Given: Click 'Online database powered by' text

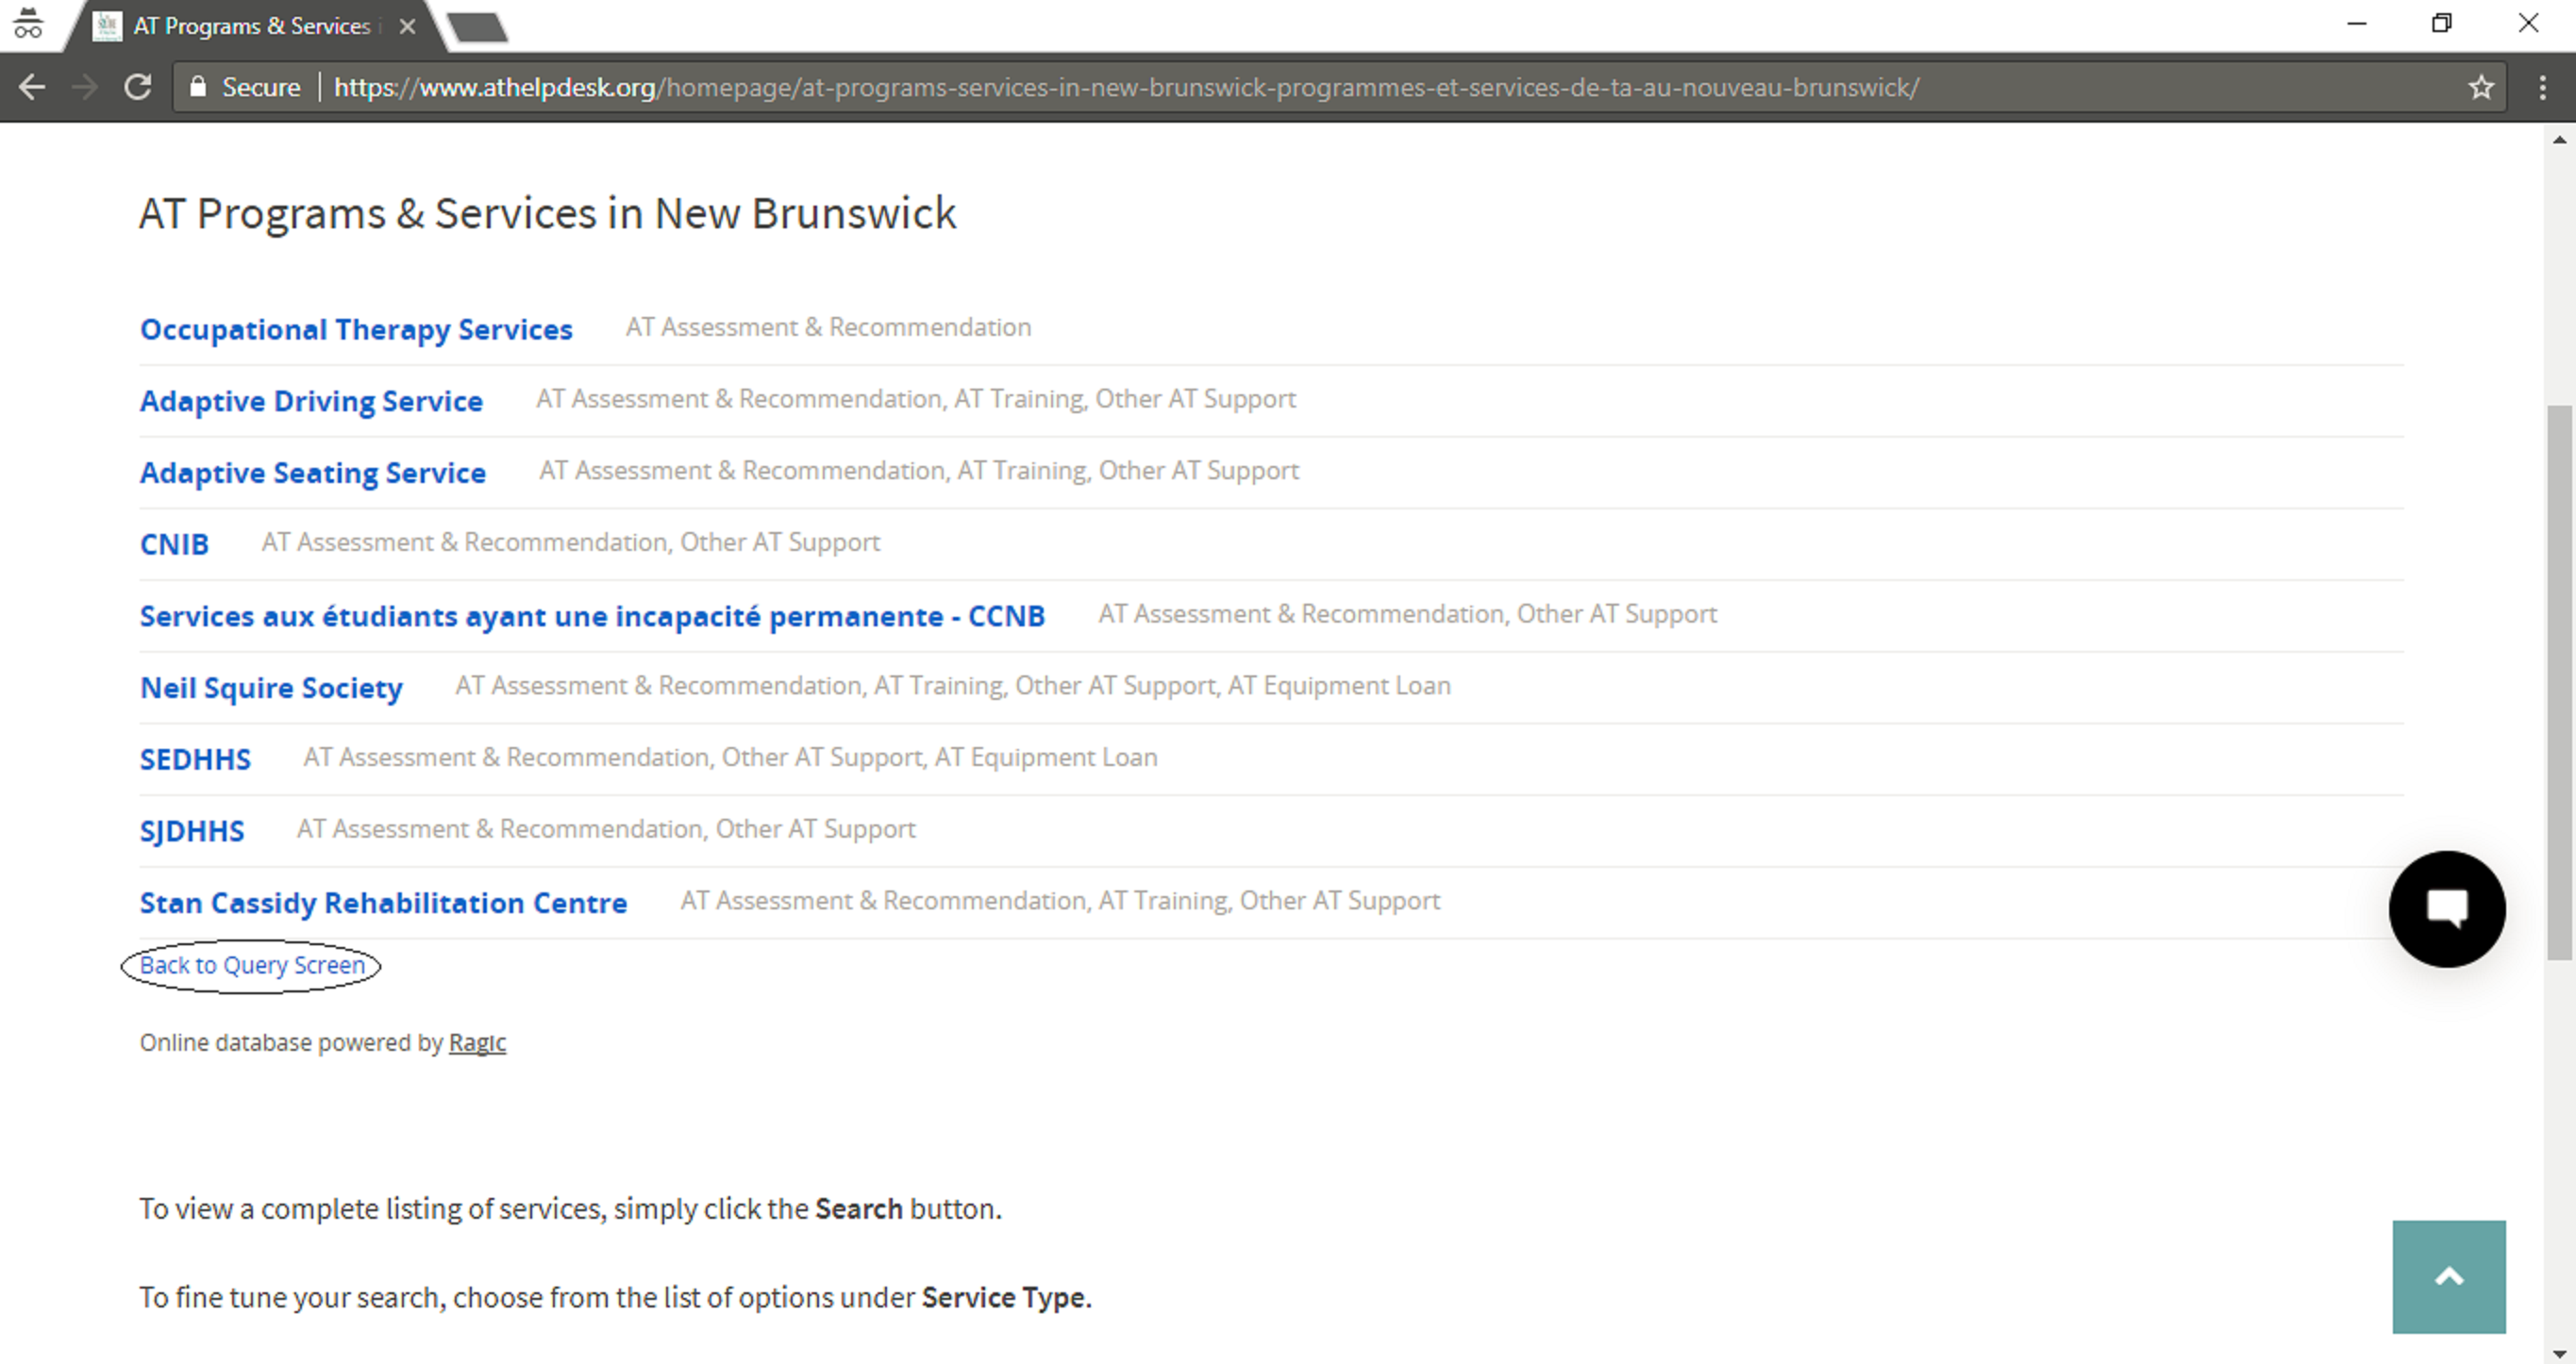Looking at the screenshot, I should [291, 1042].
